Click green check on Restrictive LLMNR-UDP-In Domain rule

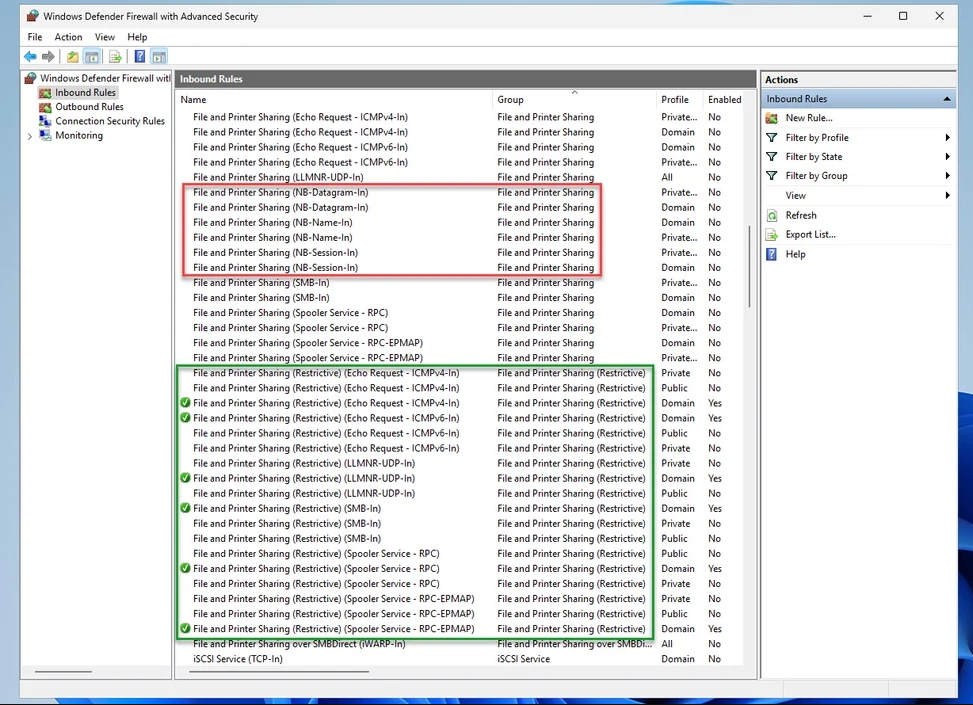point(185,478)
